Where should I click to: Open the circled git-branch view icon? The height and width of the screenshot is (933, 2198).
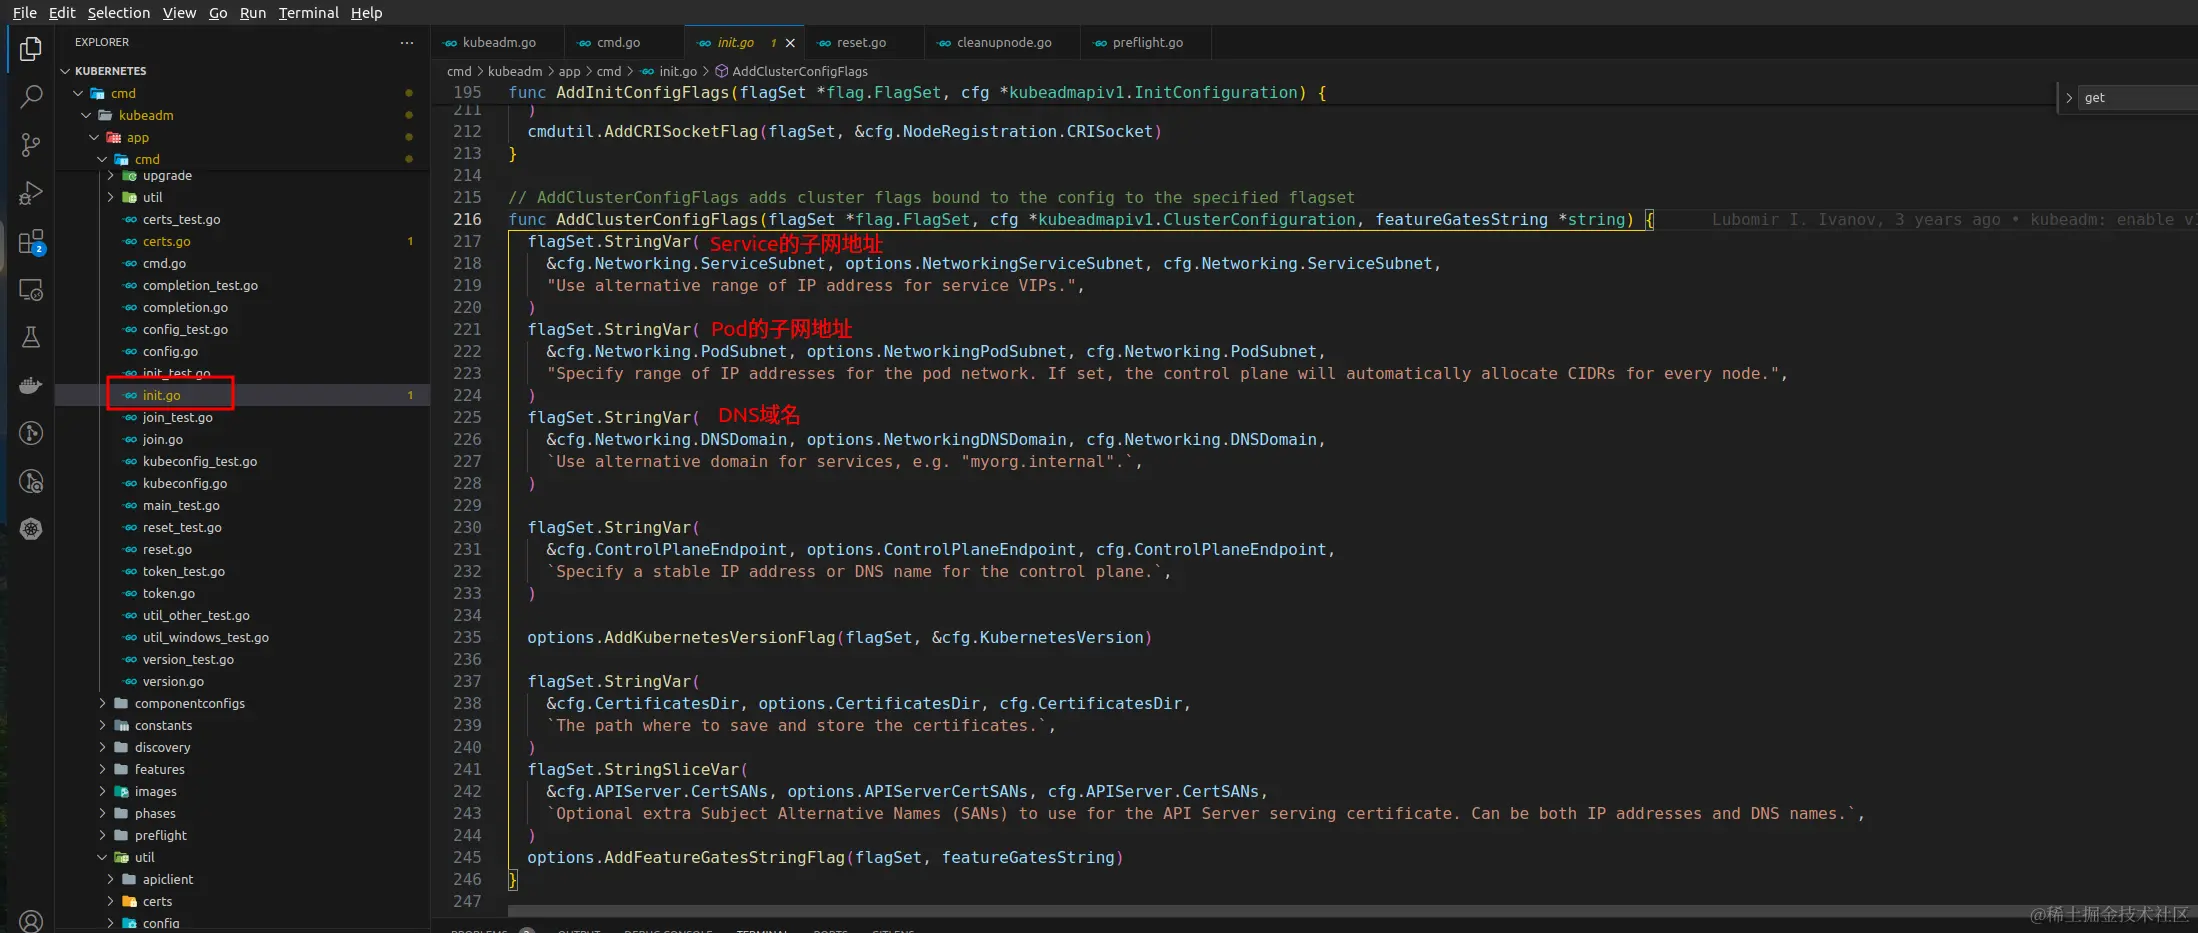[31, 433]
